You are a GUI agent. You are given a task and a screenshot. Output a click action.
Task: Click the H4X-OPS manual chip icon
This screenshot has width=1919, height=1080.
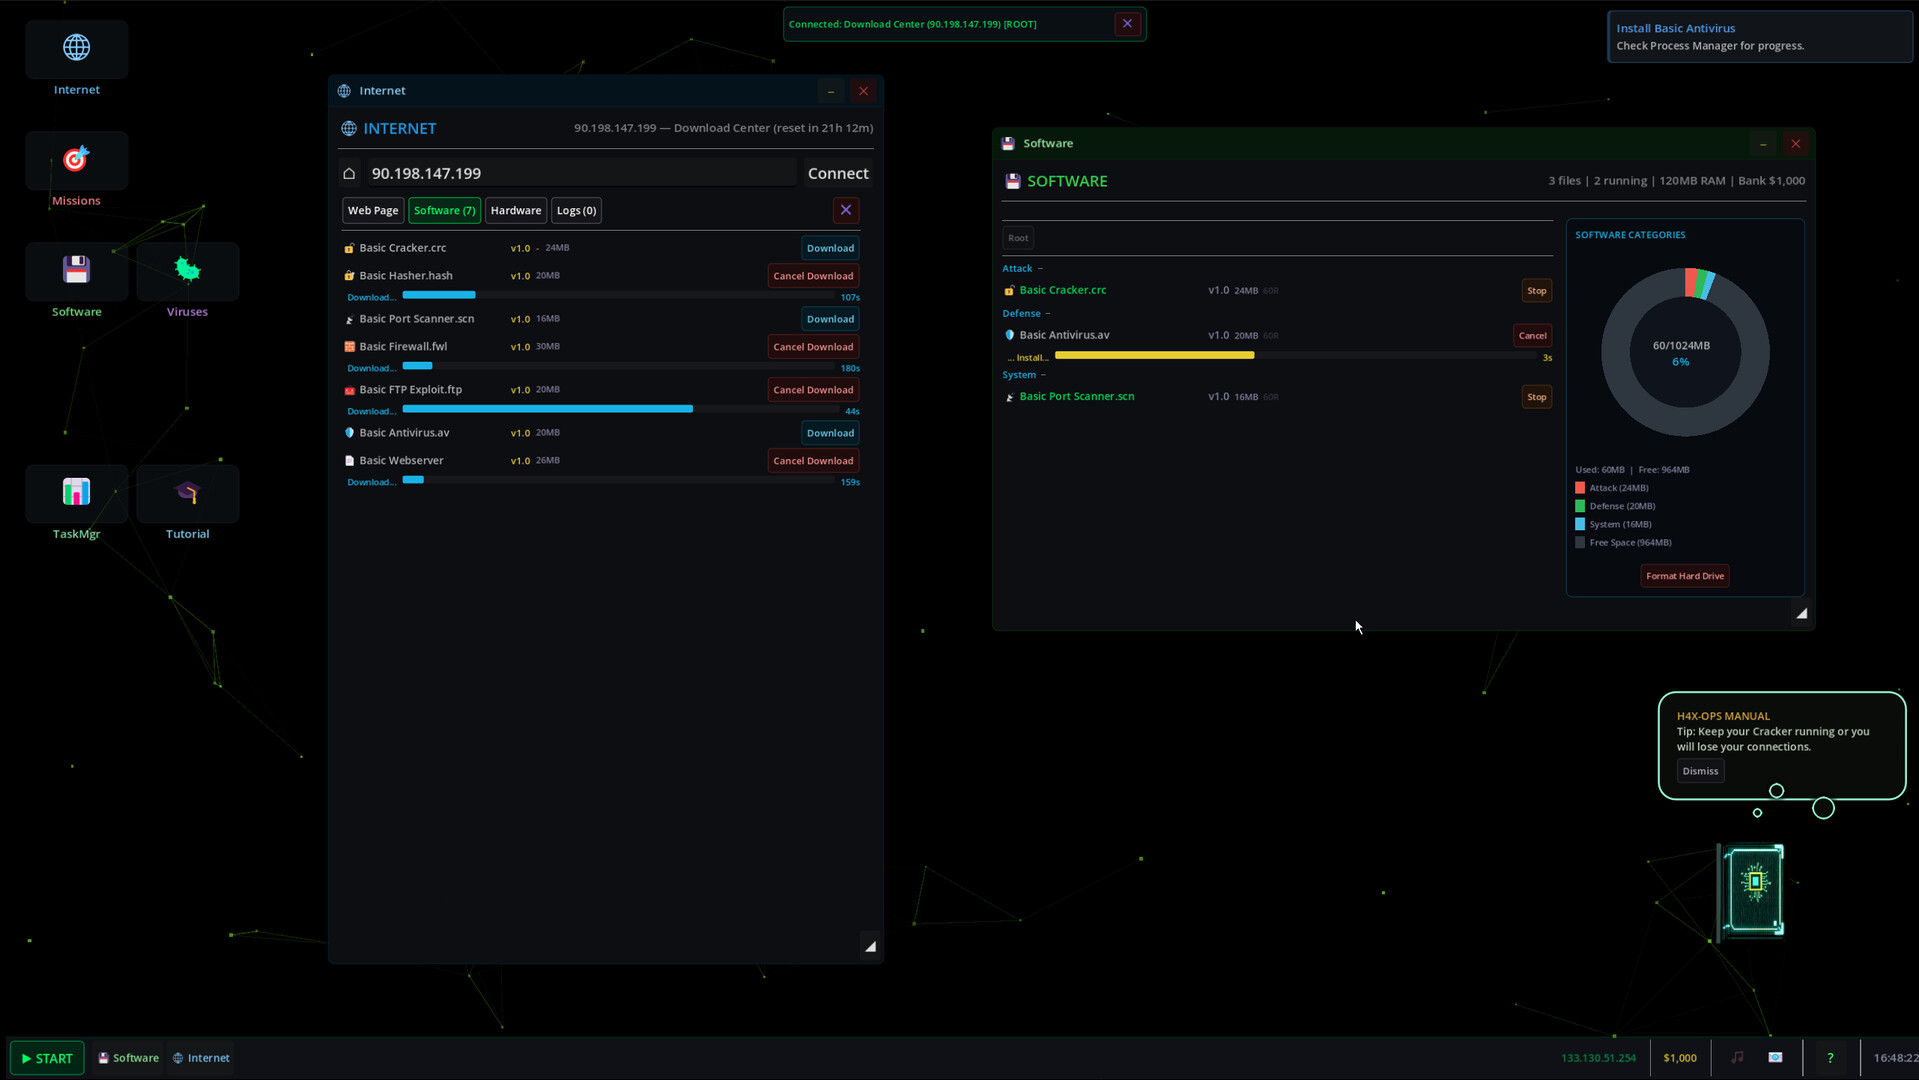coord(1754,887)
